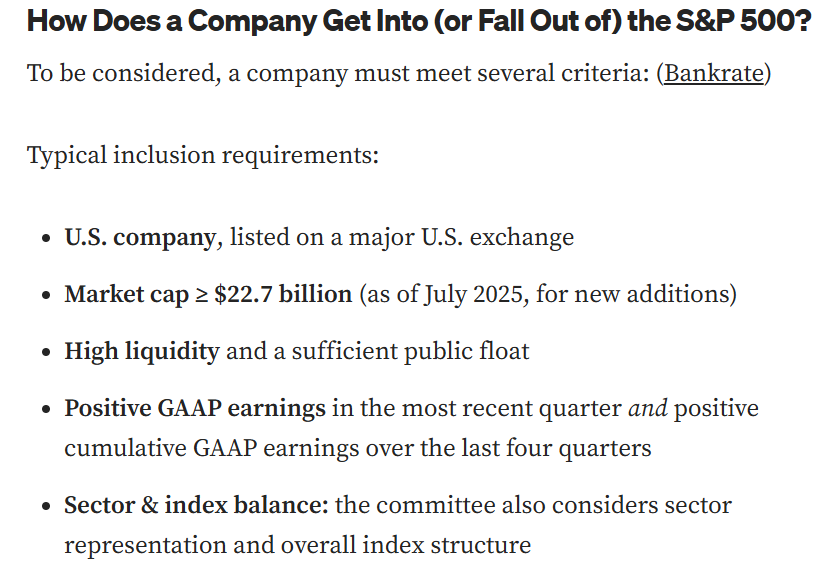
Task: Click the bullet point before 'Sector & index balance'
Action: coord(47,508)
